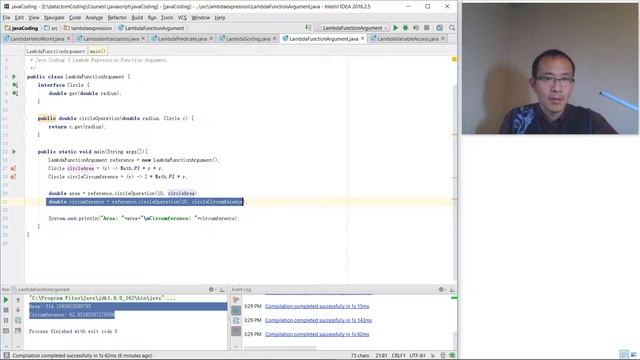This screenshot has width=640, height=360.
Task: Change line separator CRLF in the status bar
Action: point(398,356)
